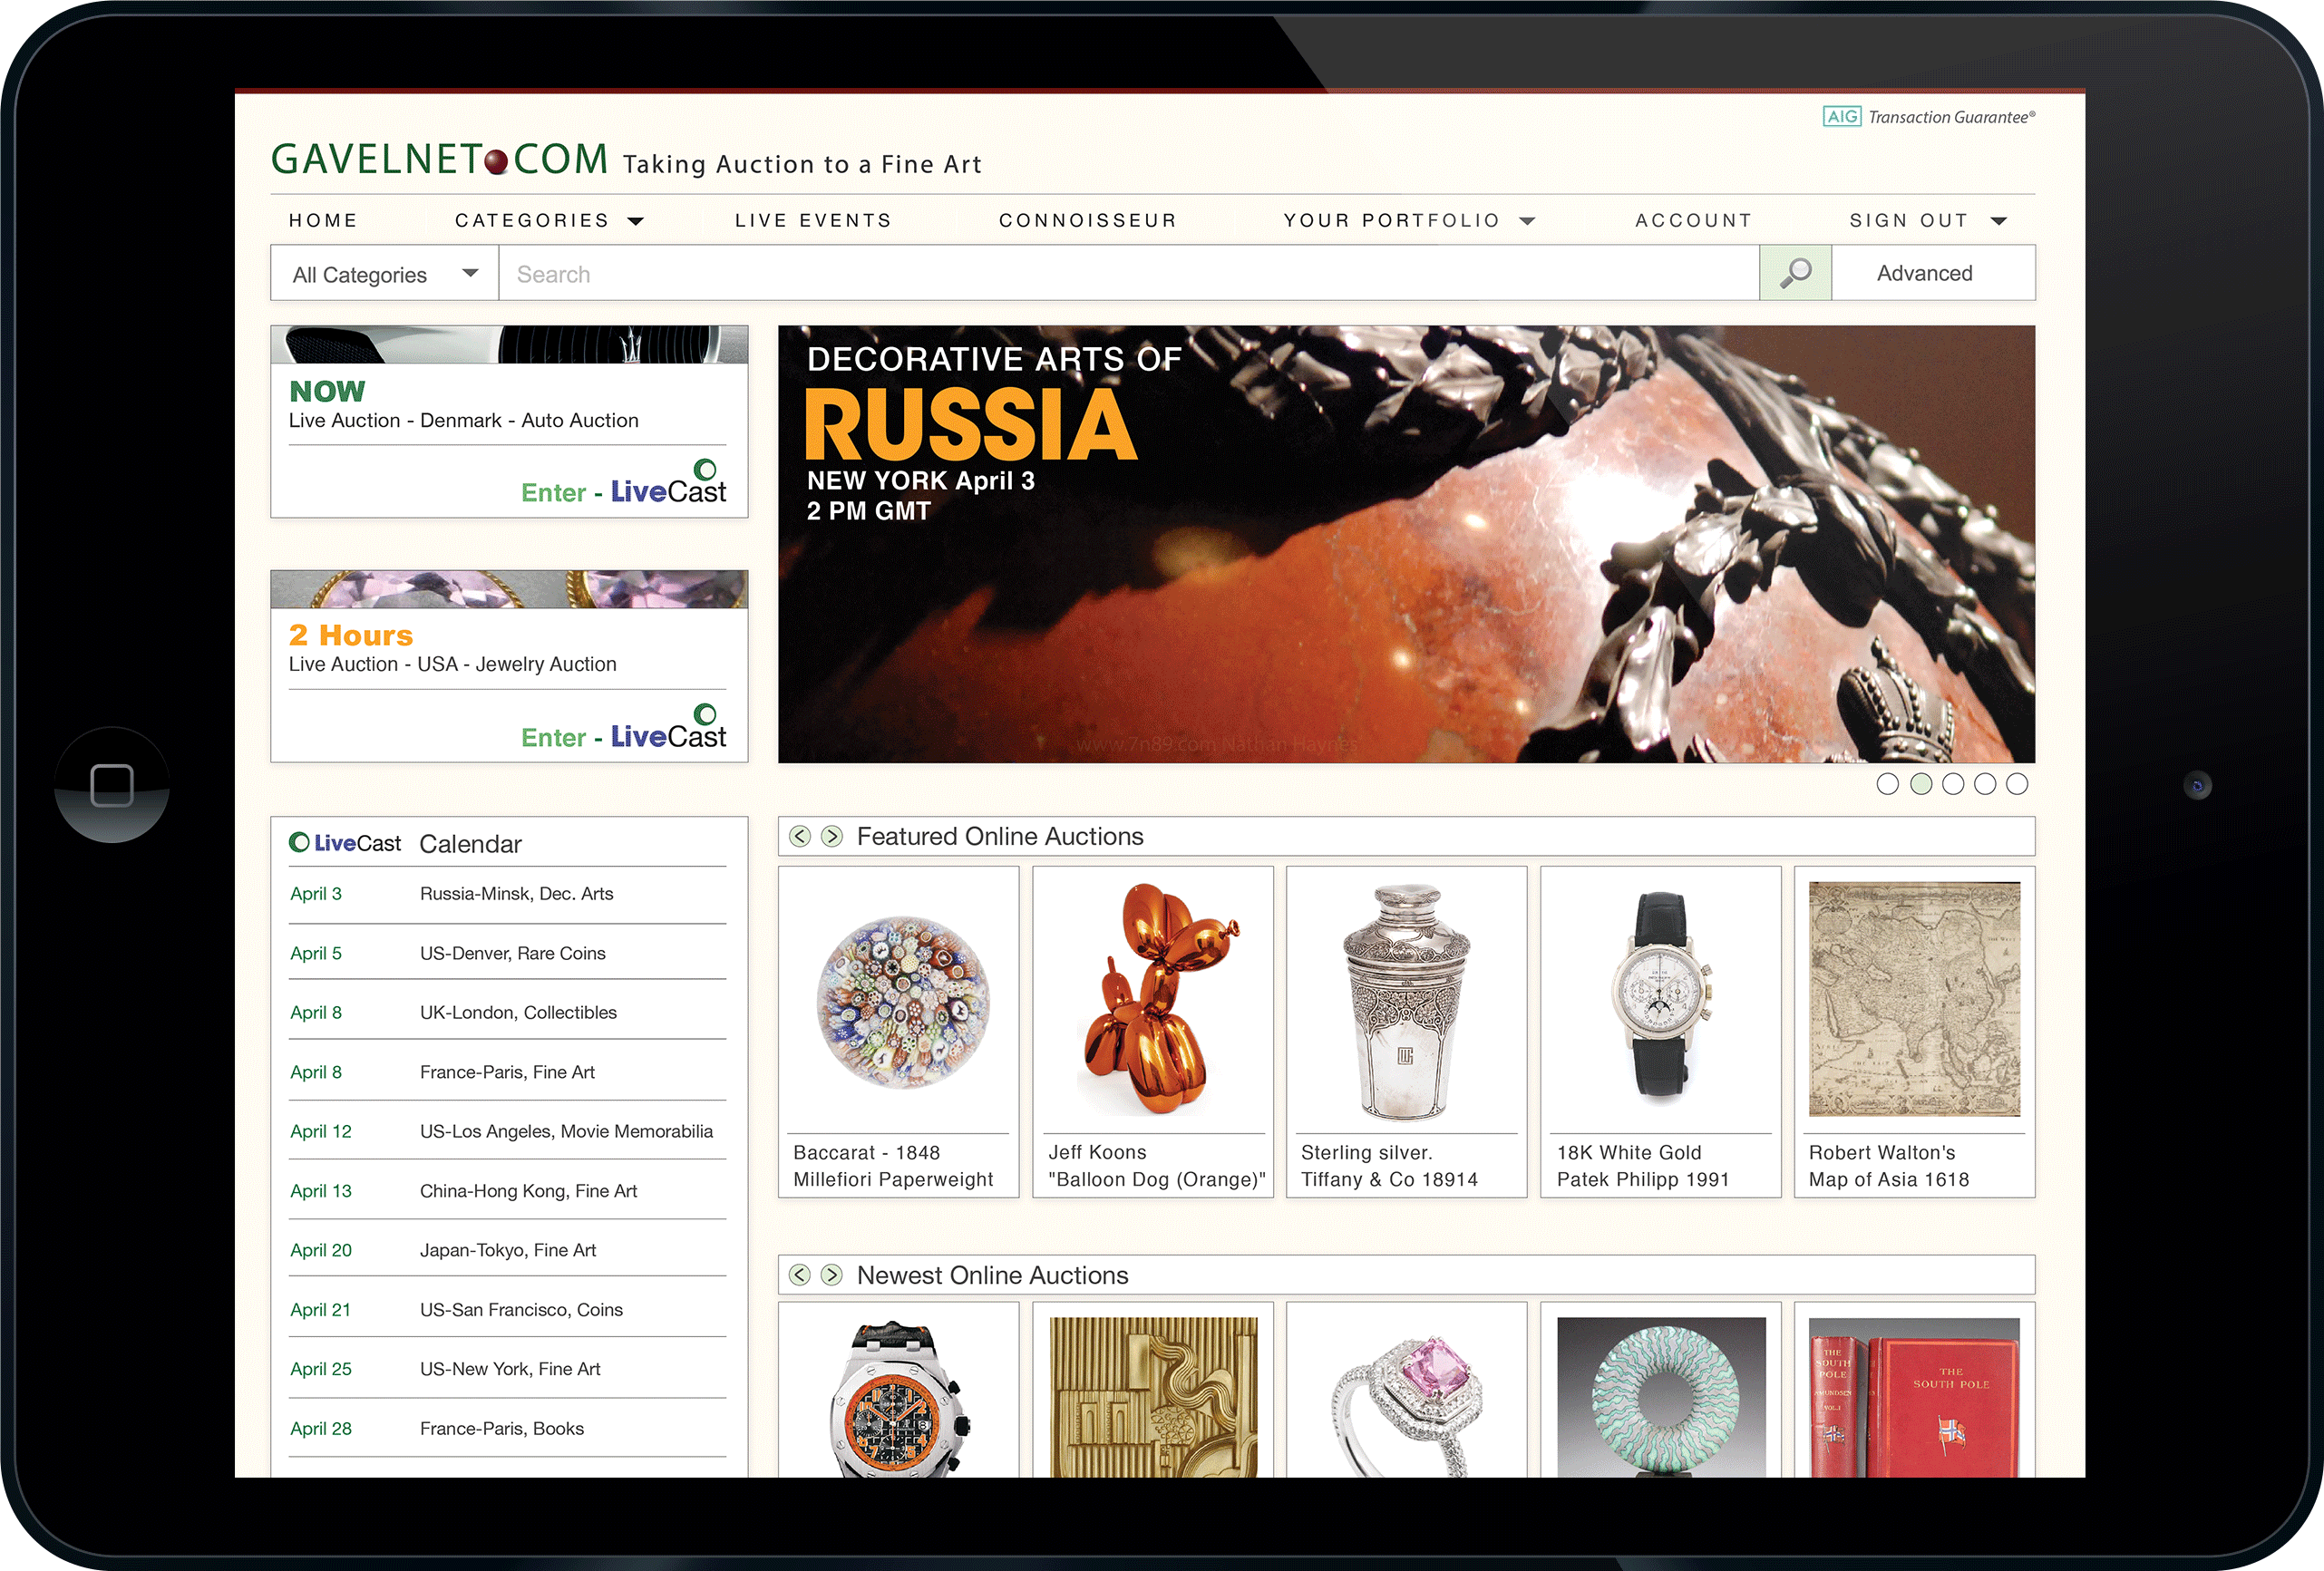
Task: Expand the Categories nav menu arrow
Action: 636,221
